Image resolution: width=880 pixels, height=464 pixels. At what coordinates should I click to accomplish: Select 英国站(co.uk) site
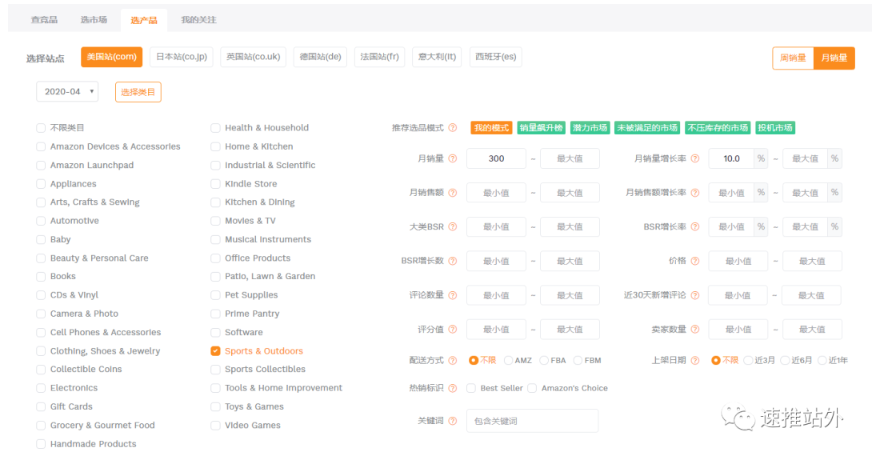click(x=253, y=57)
